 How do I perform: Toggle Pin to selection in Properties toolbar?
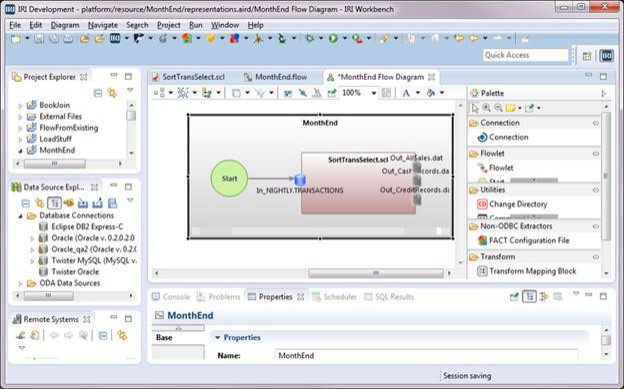514,297
